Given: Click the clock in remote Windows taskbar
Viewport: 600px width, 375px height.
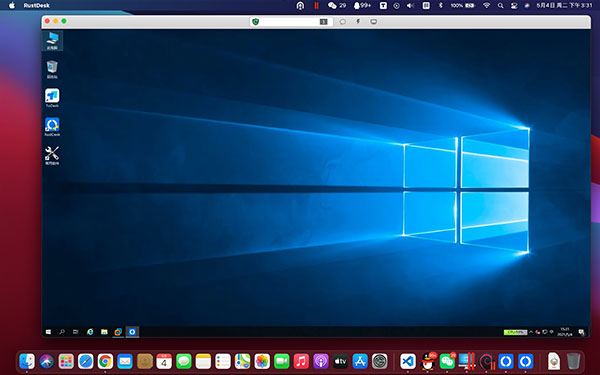Looking at the screenshot, I should point(565,332).
